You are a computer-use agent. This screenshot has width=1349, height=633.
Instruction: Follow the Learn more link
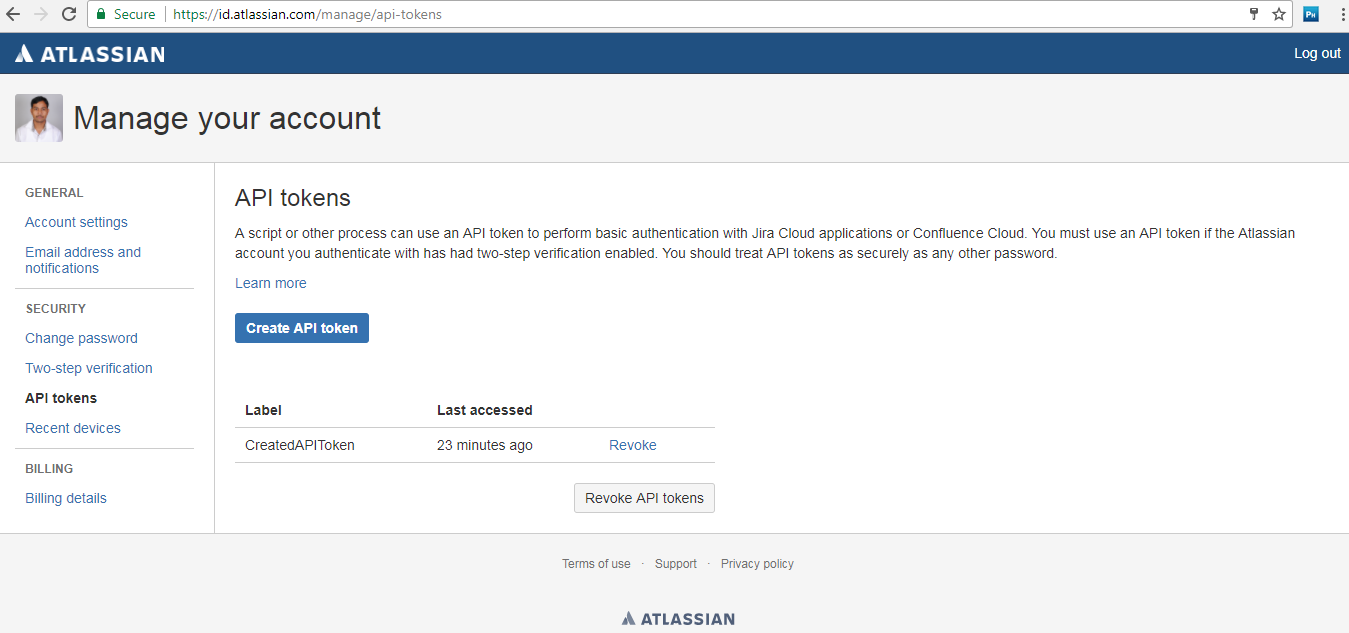[x=271, y=283]
